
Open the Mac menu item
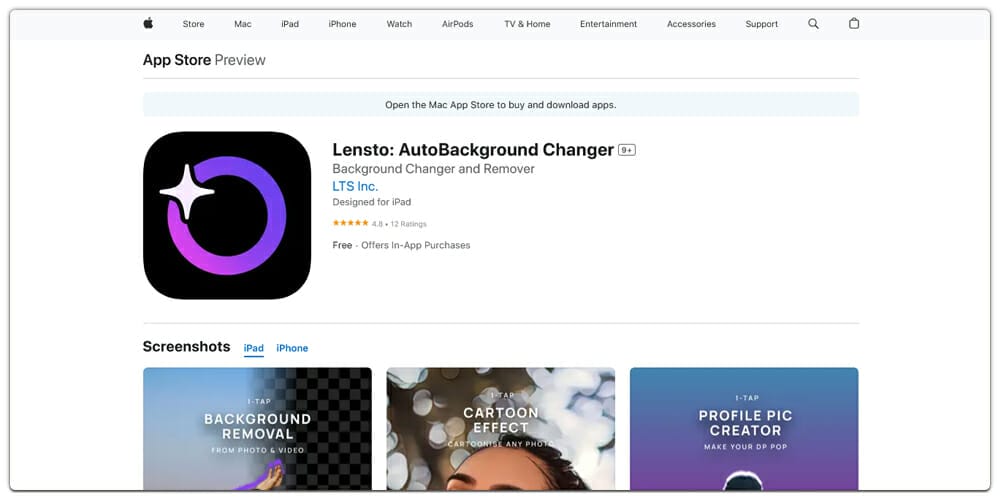[x=243, y=24]
